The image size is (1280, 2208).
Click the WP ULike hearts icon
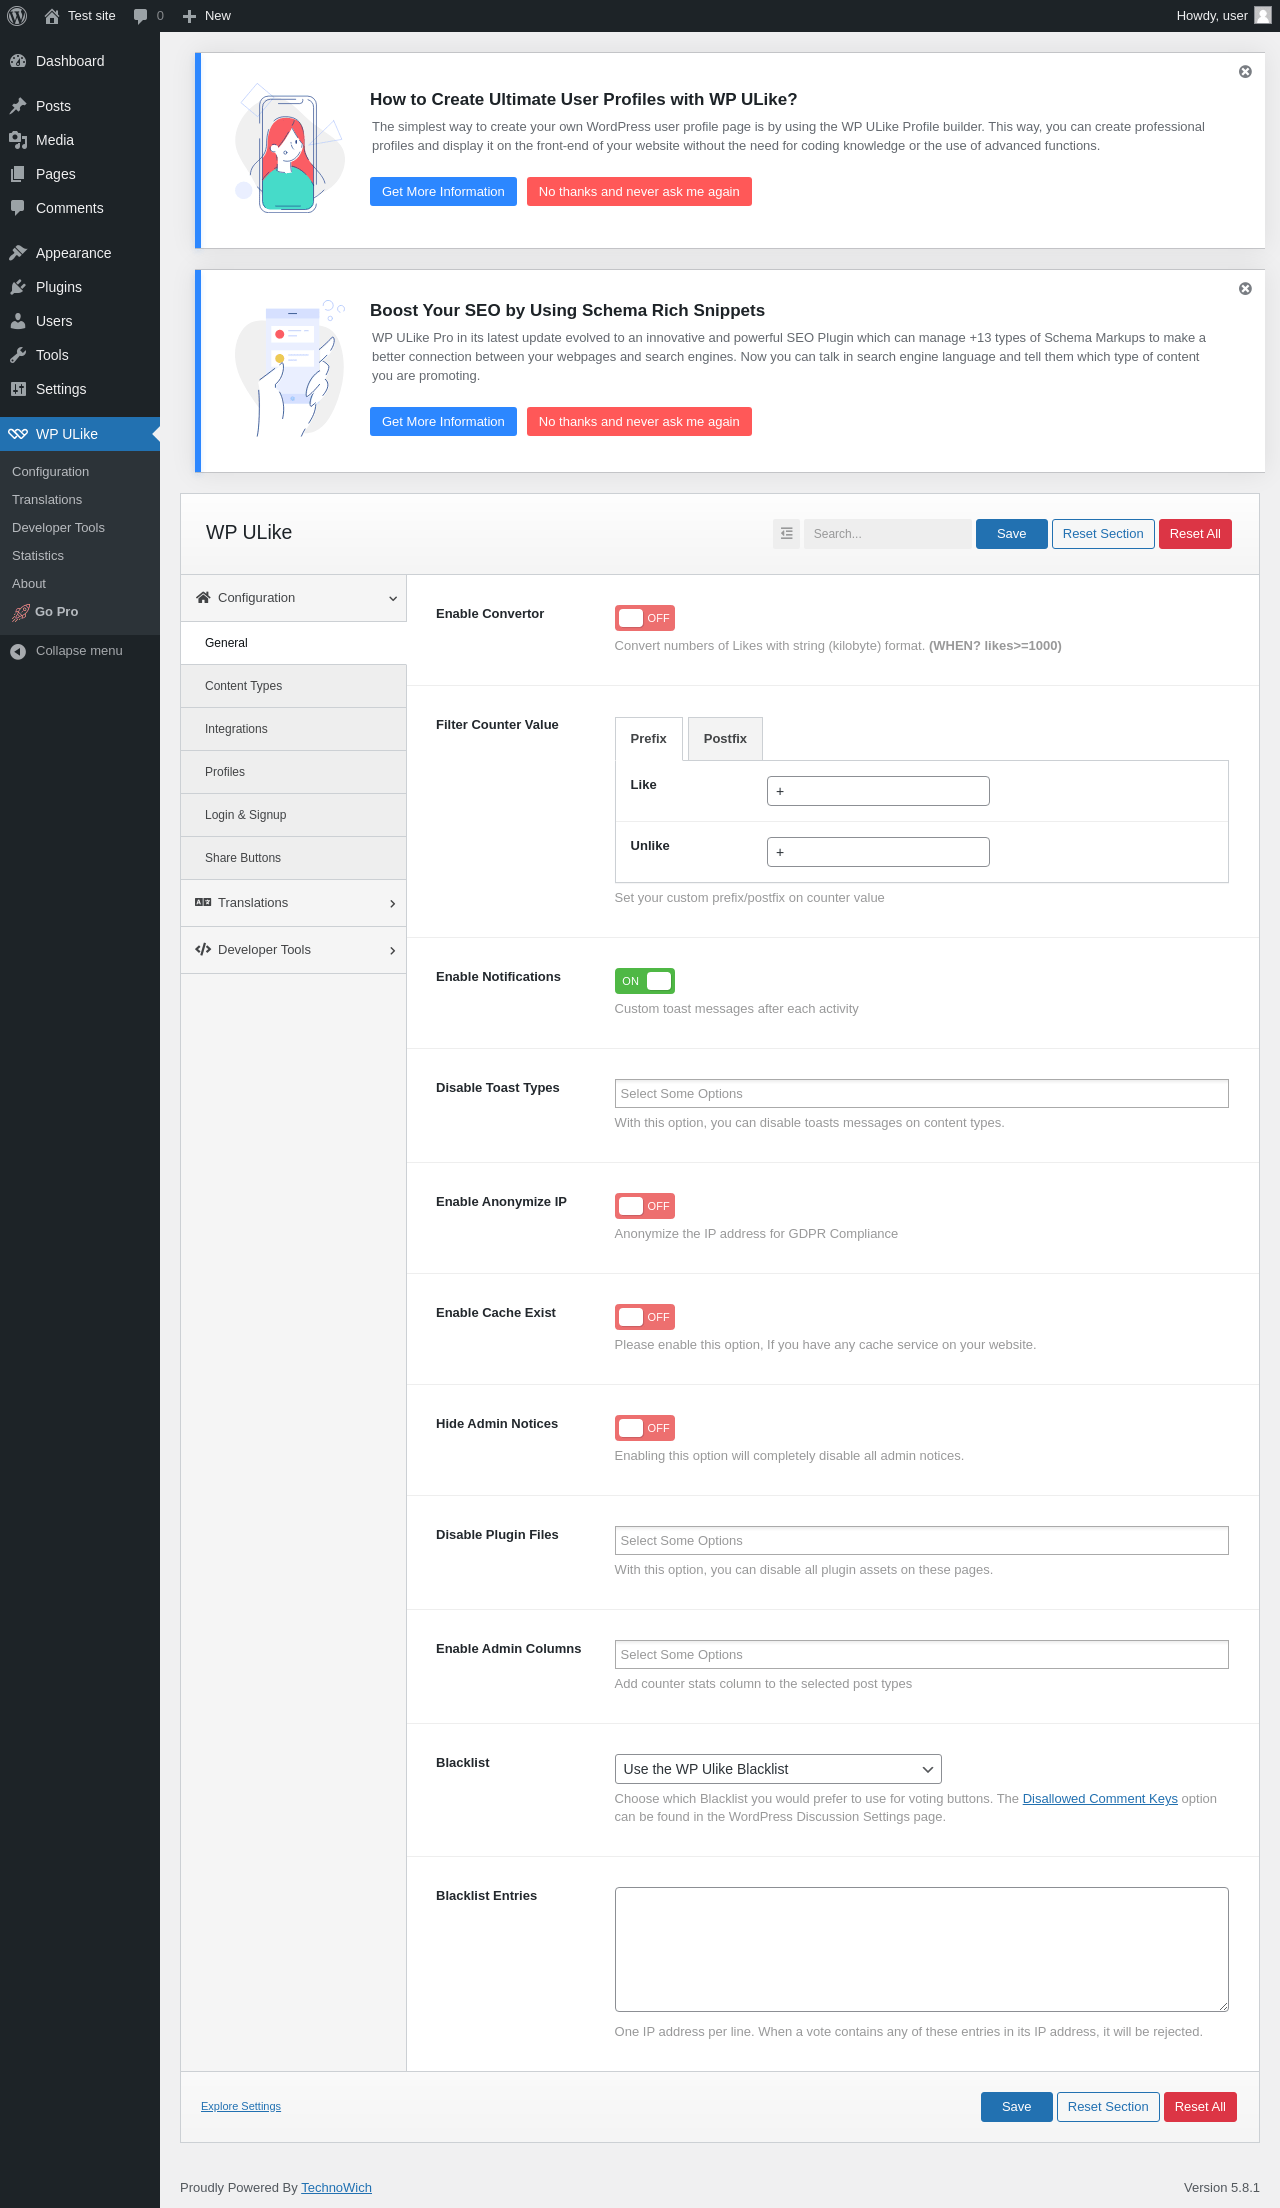(18, 434)
